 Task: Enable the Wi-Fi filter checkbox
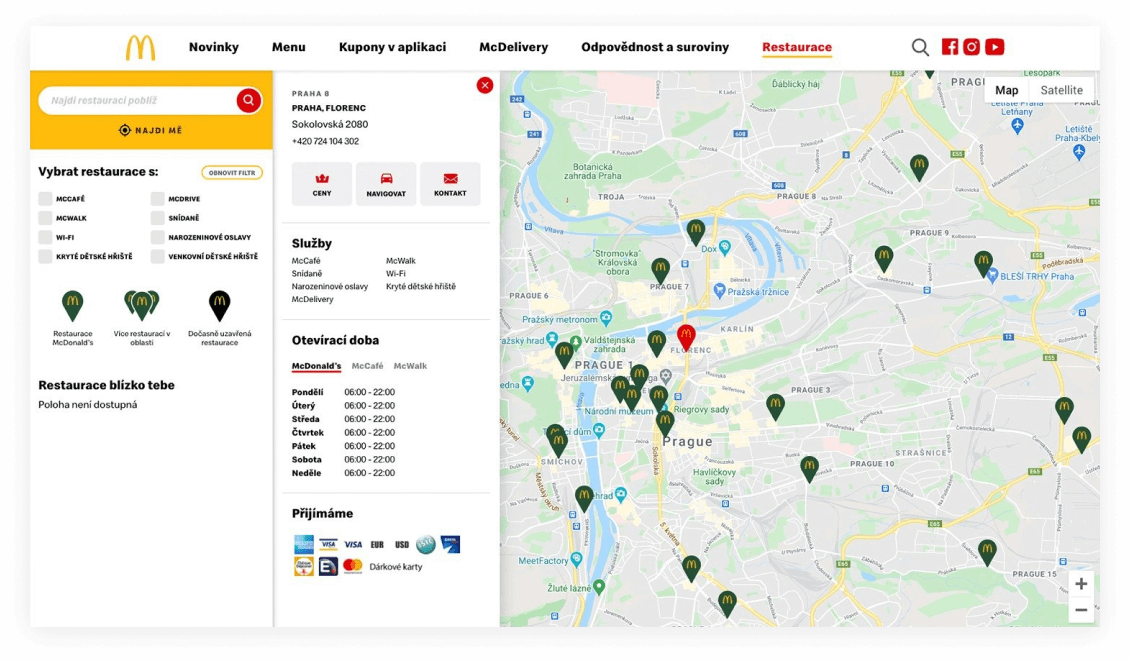[45, 237]
